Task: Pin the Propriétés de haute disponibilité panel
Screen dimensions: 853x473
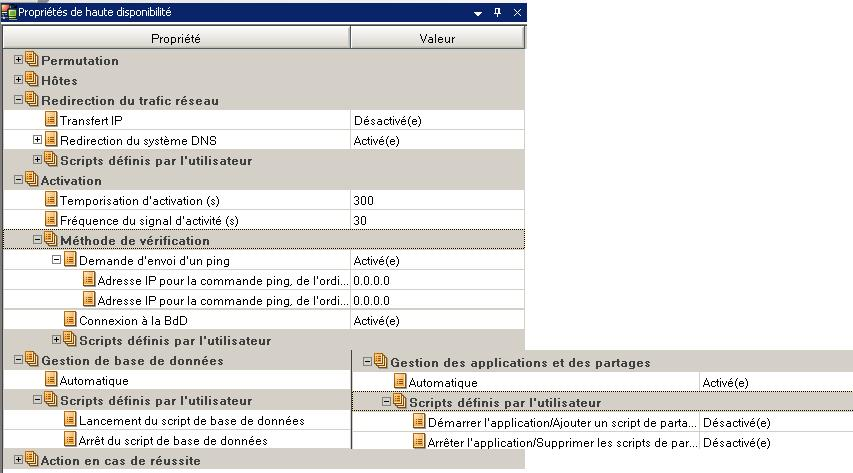Action: (497, 12)
